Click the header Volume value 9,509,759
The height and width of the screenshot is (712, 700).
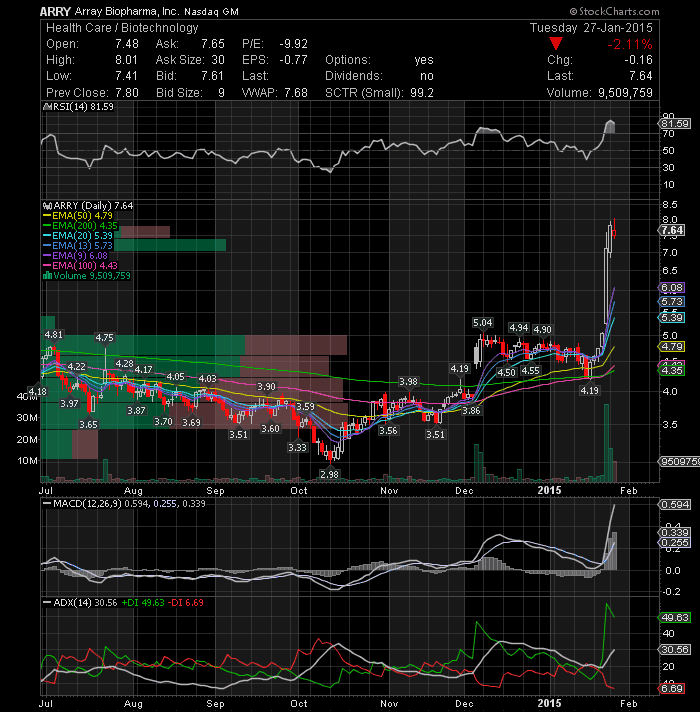[x=626, y=93]
